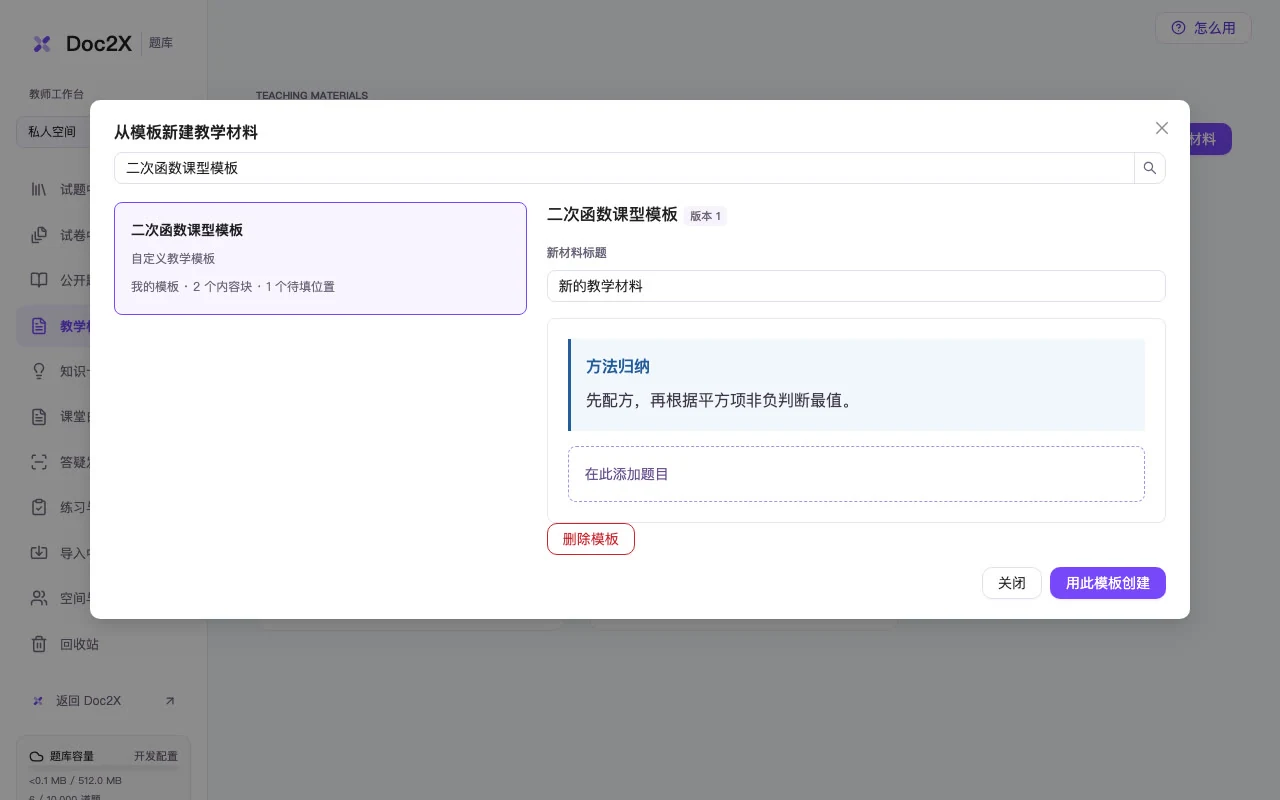
Task: Click the 自定义教学模板 subtitle text
Action: 173,259
